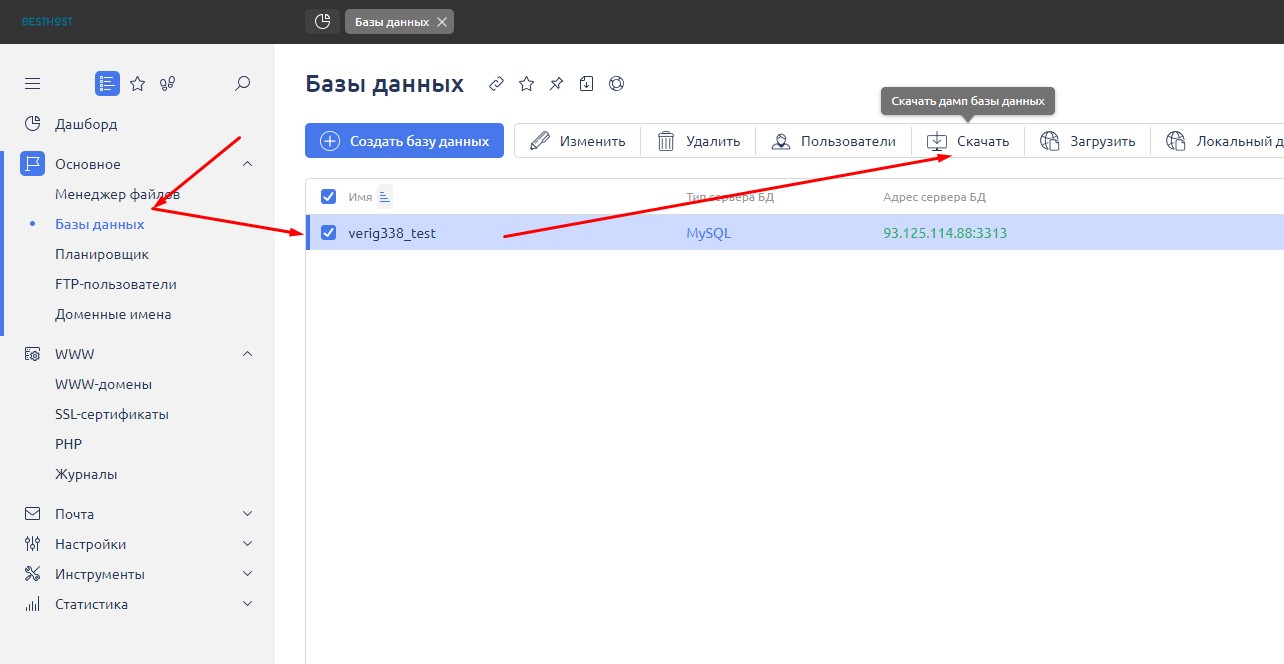Open Менеджер файлов in sidebar
The width and height of the screenshot is (1284, 664).
[117, 194]
